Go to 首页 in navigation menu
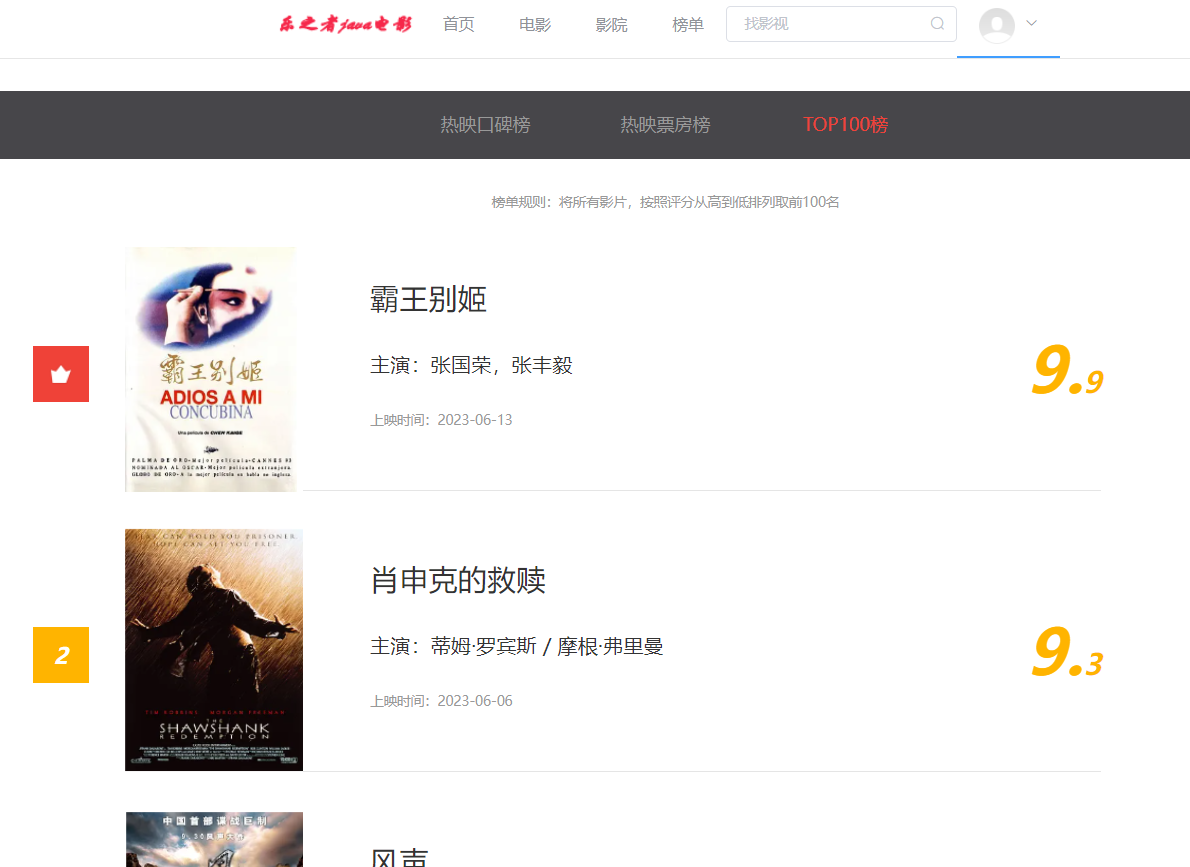1190x867 pixels. 459,25
